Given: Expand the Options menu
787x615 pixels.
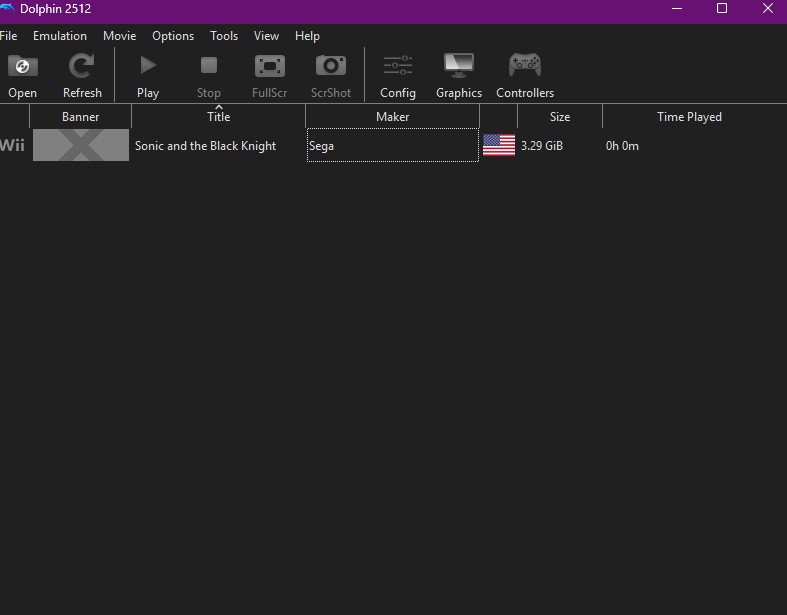Looking at the screenshot, I should [173, 36].
